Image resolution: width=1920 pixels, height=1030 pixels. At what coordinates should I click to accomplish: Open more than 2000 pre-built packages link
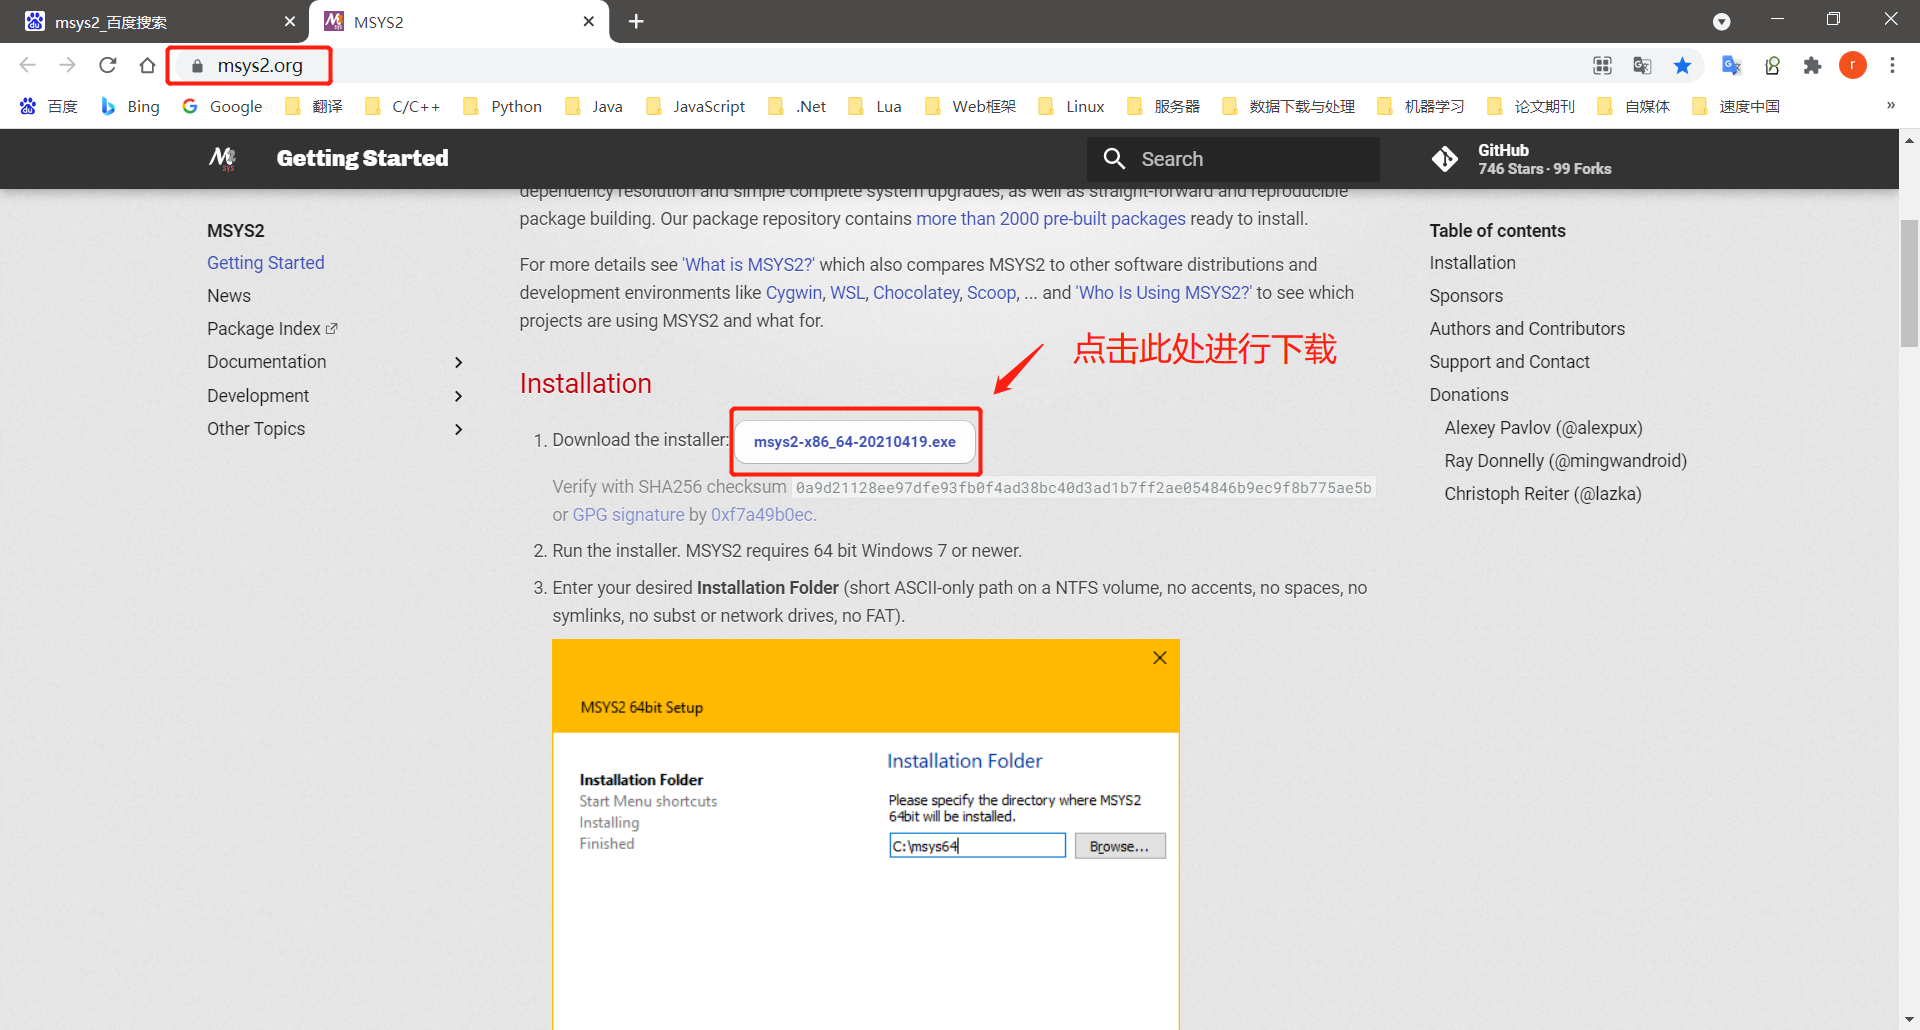(1051, 219)
